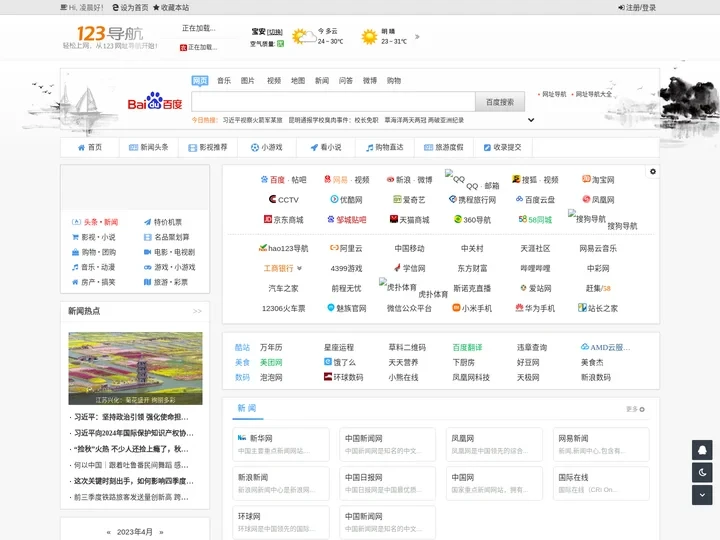Click the notification bell floating button
Screen dimensions: 720x540
coord(702,450)
